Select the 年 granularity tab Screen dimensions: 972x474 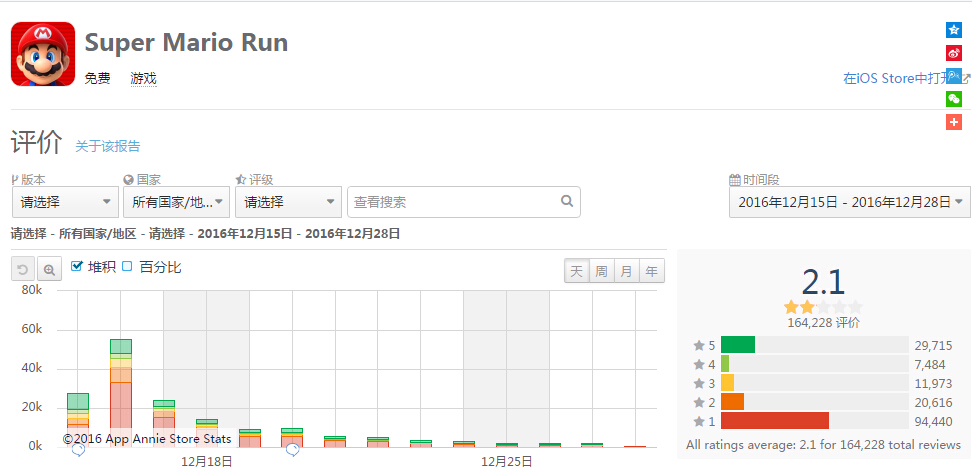pos(651,271)
